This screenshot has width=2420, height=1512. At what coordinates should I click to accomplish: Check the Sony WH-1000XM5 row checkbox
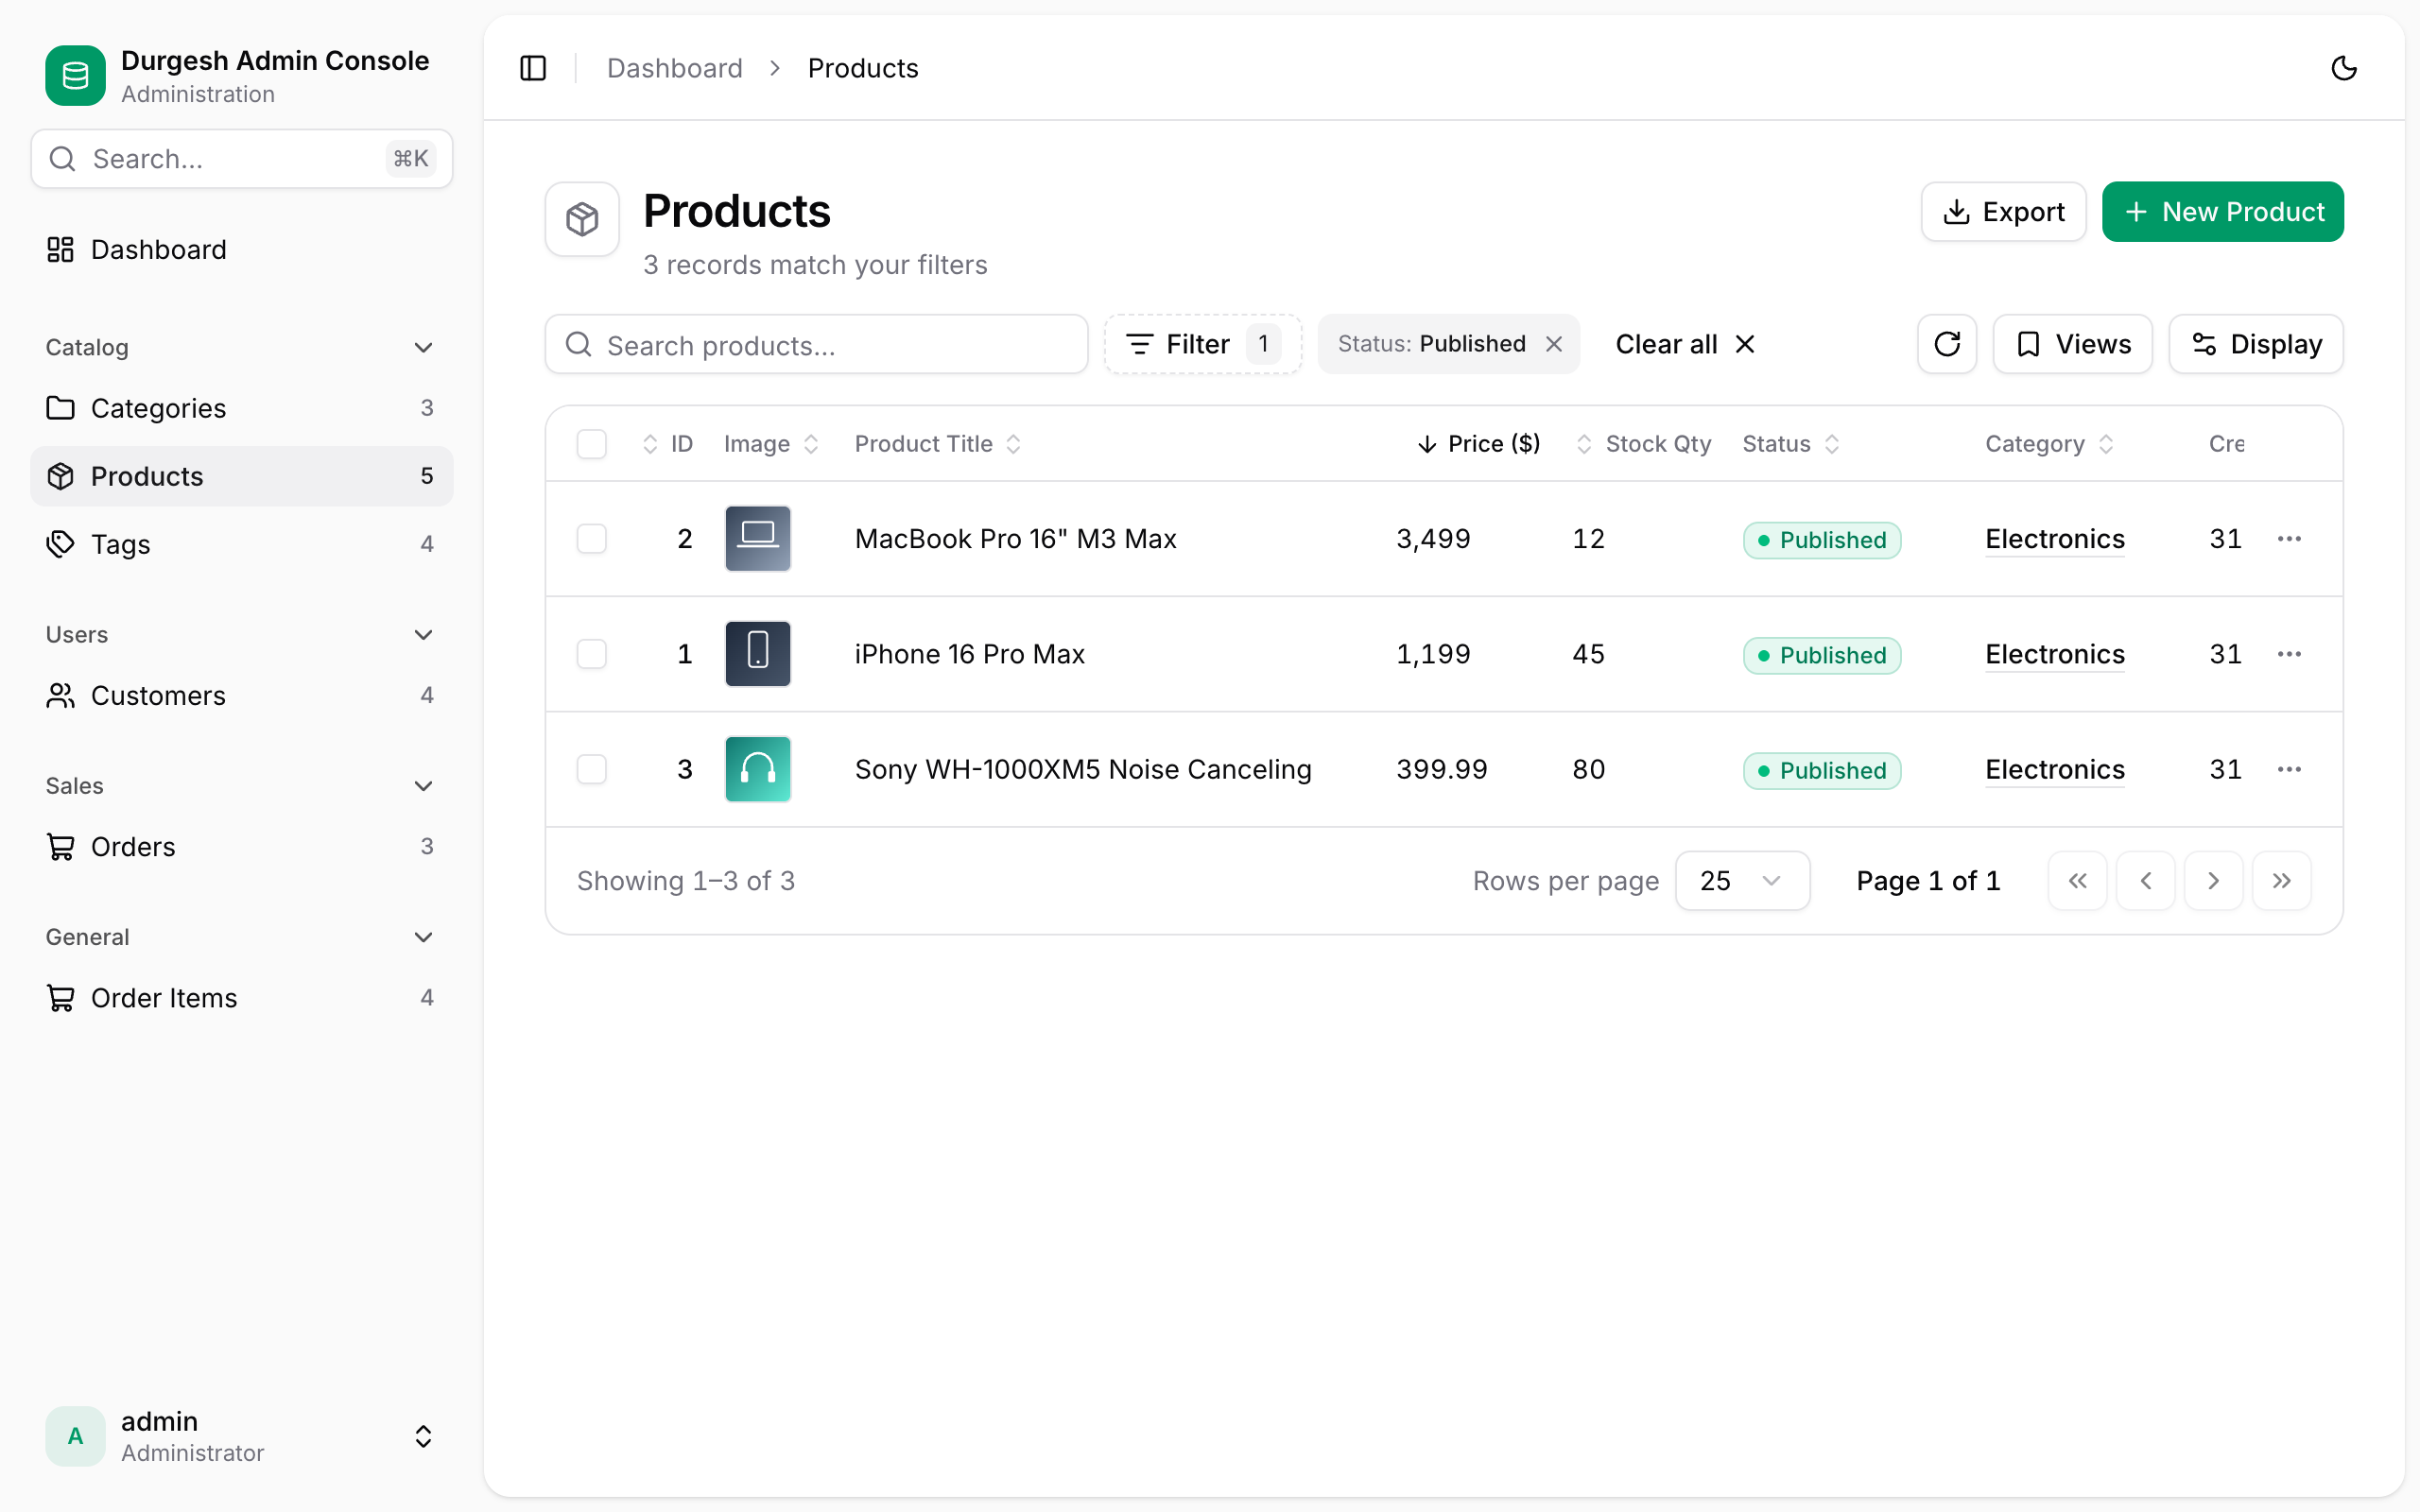(592, 769)
